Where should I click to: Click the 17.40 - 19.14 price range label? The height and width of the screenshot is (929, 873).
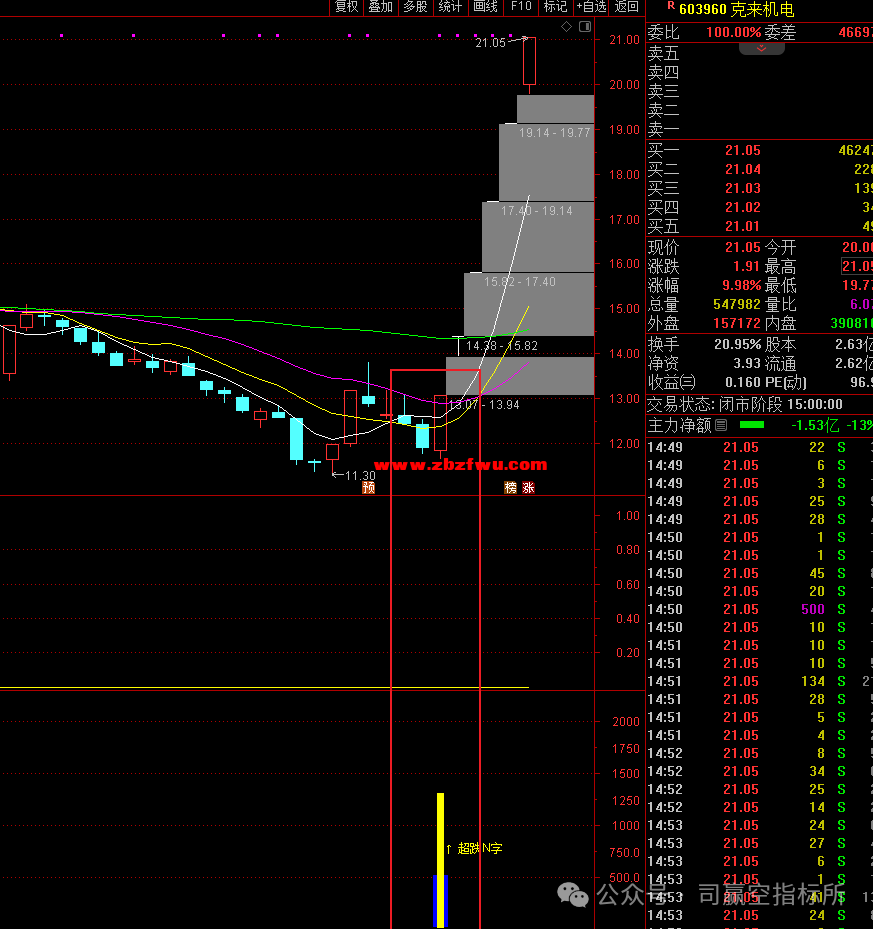pos(536,211)
